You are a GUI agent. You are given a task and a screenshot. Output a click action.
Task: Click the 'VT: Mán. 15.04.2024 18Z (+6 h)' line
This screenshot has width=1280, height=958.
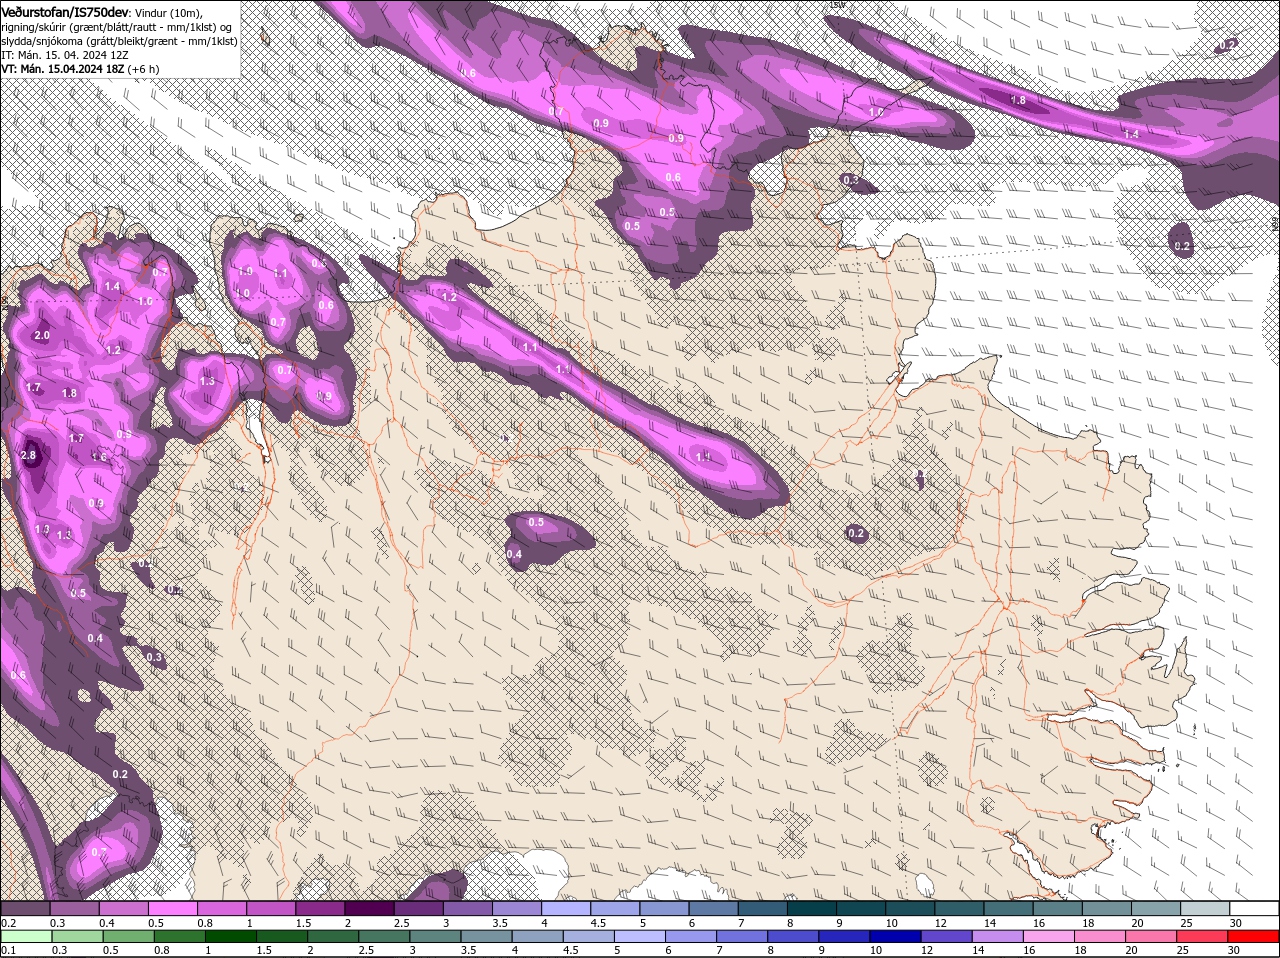pos(80,69)
